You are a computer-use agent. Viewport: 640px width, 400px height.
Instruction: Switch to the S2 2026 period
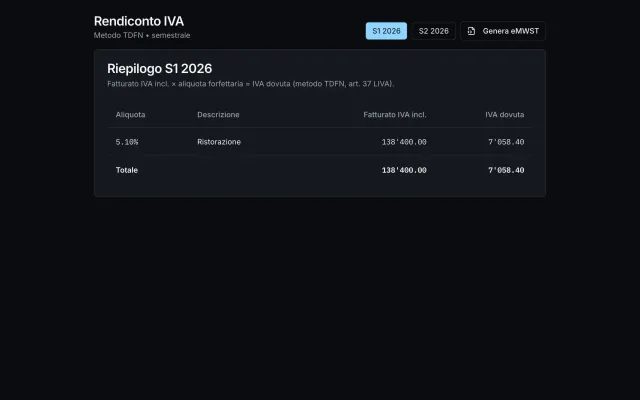pyautogui.click(x=433, y=31)
